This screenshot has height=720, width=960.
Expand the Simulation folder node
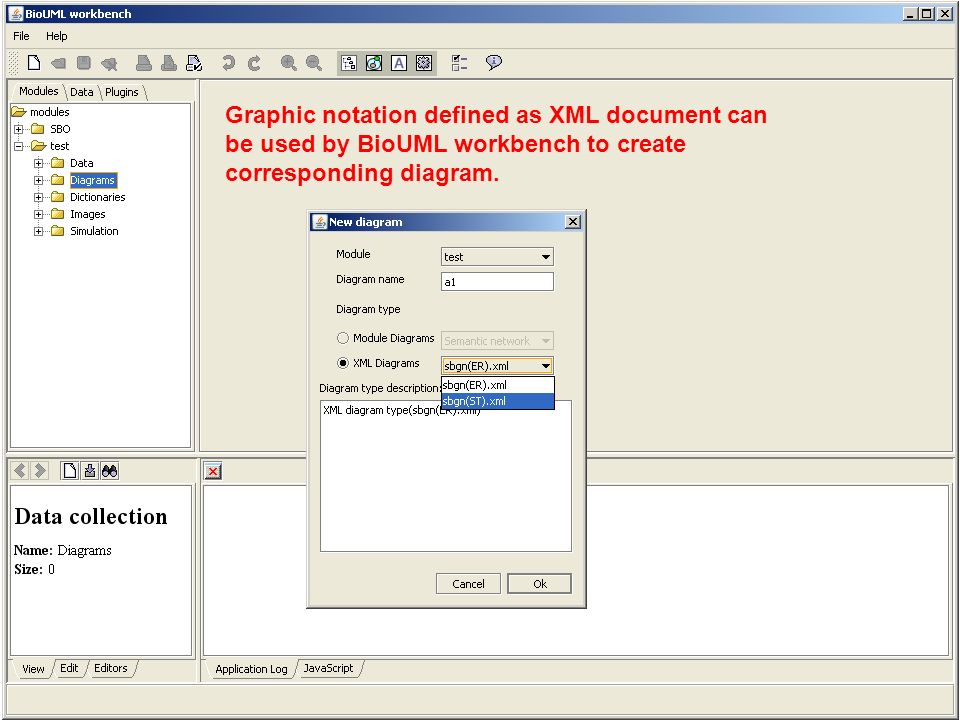coord(39,231)
